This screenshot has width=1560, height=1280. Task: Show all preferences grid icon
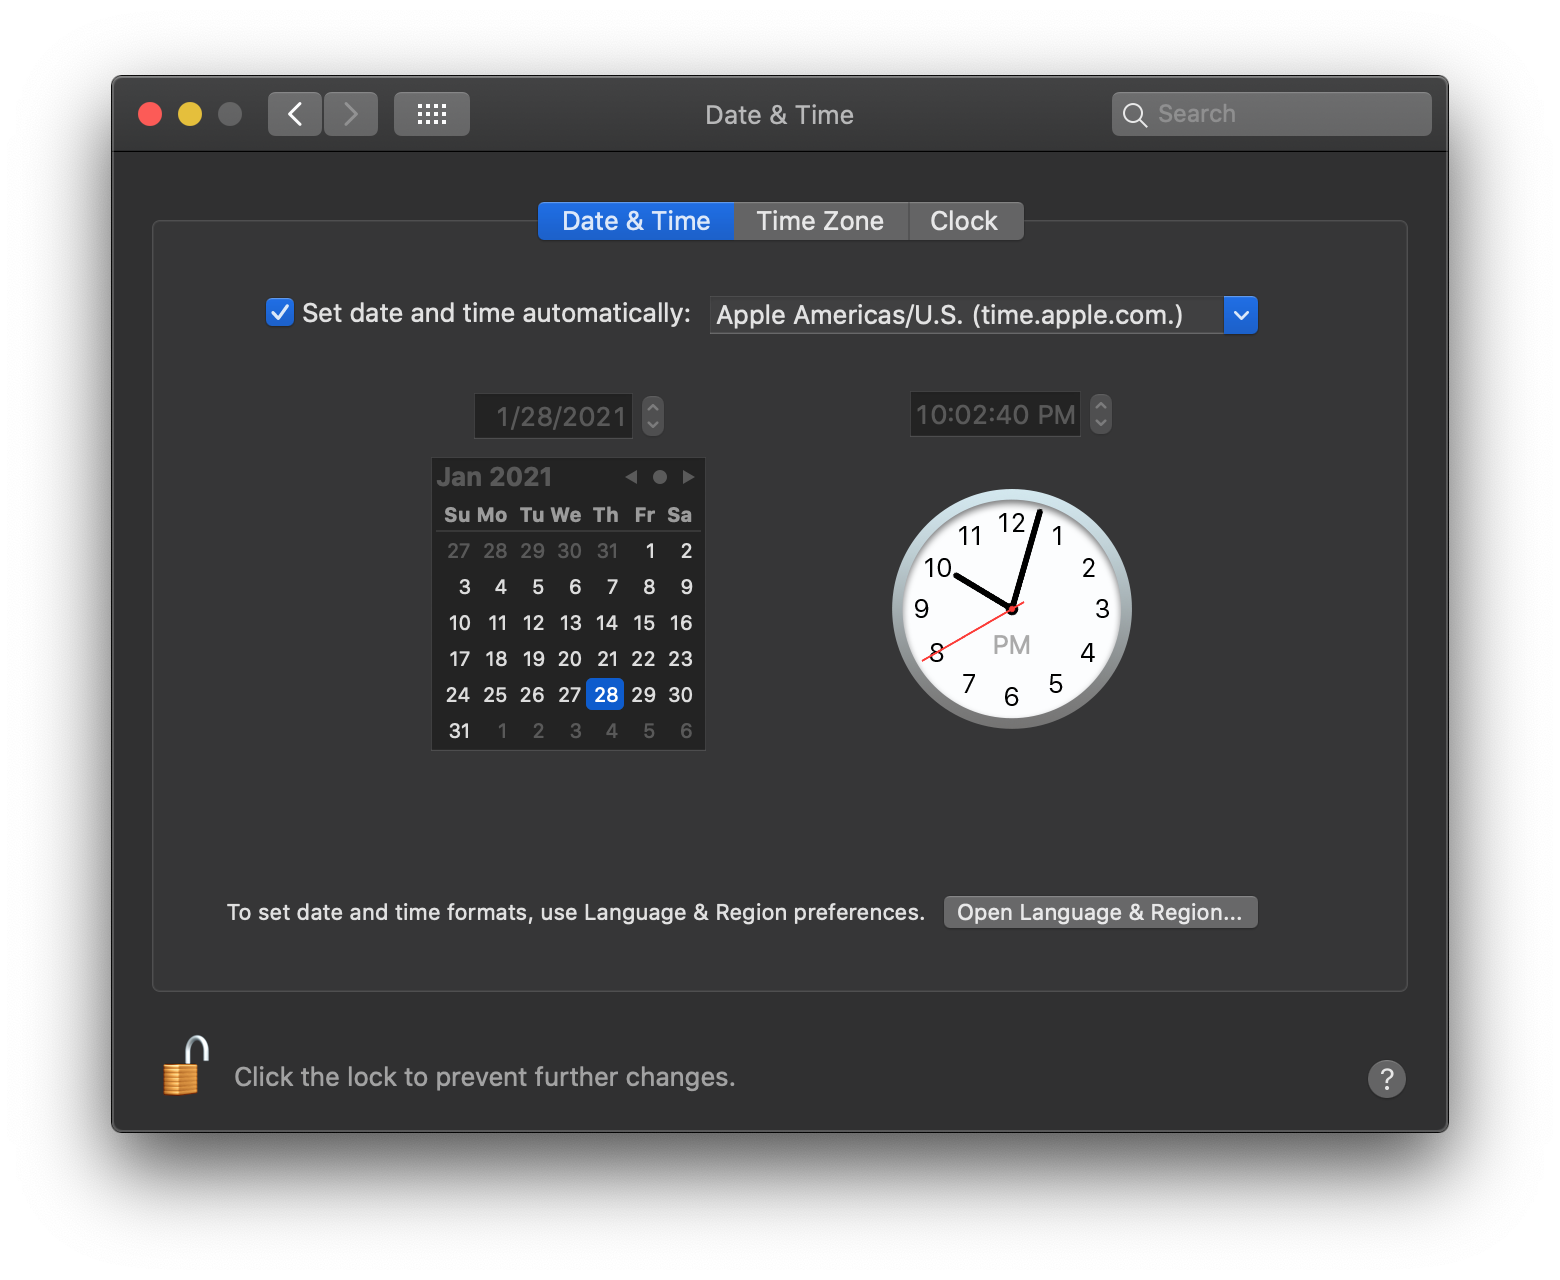432,114
